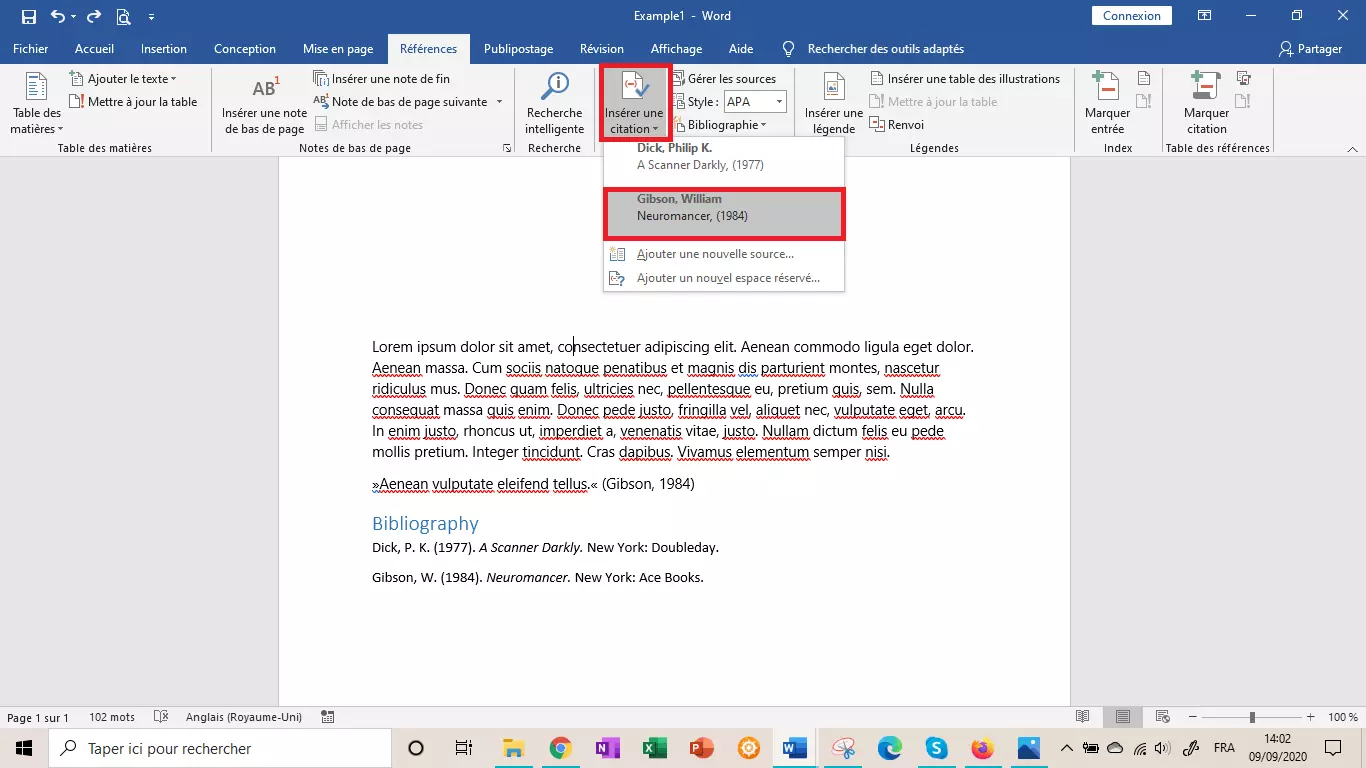Click Anglais (Royaume-Uni) language indicator
This screenshot has height=768, width=1366.
point(245,717)
